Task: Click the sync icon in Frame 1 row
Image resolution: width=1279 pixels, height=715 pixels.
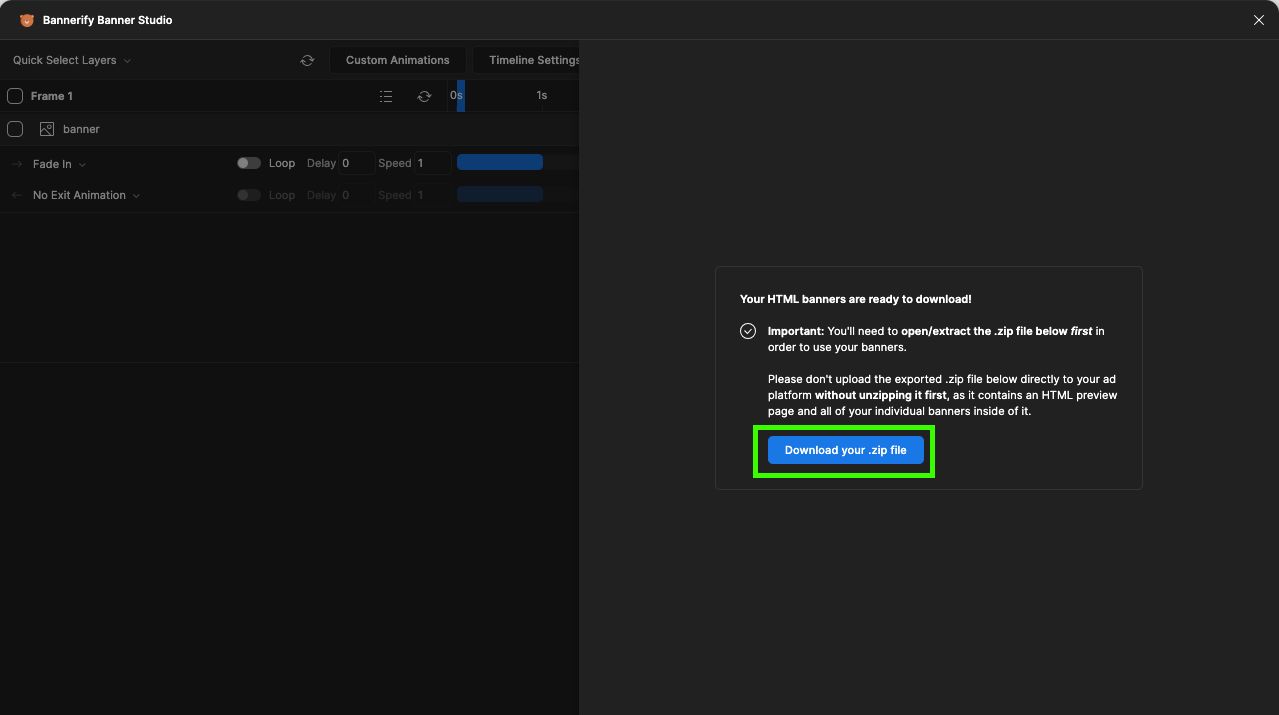Action: 424,96
